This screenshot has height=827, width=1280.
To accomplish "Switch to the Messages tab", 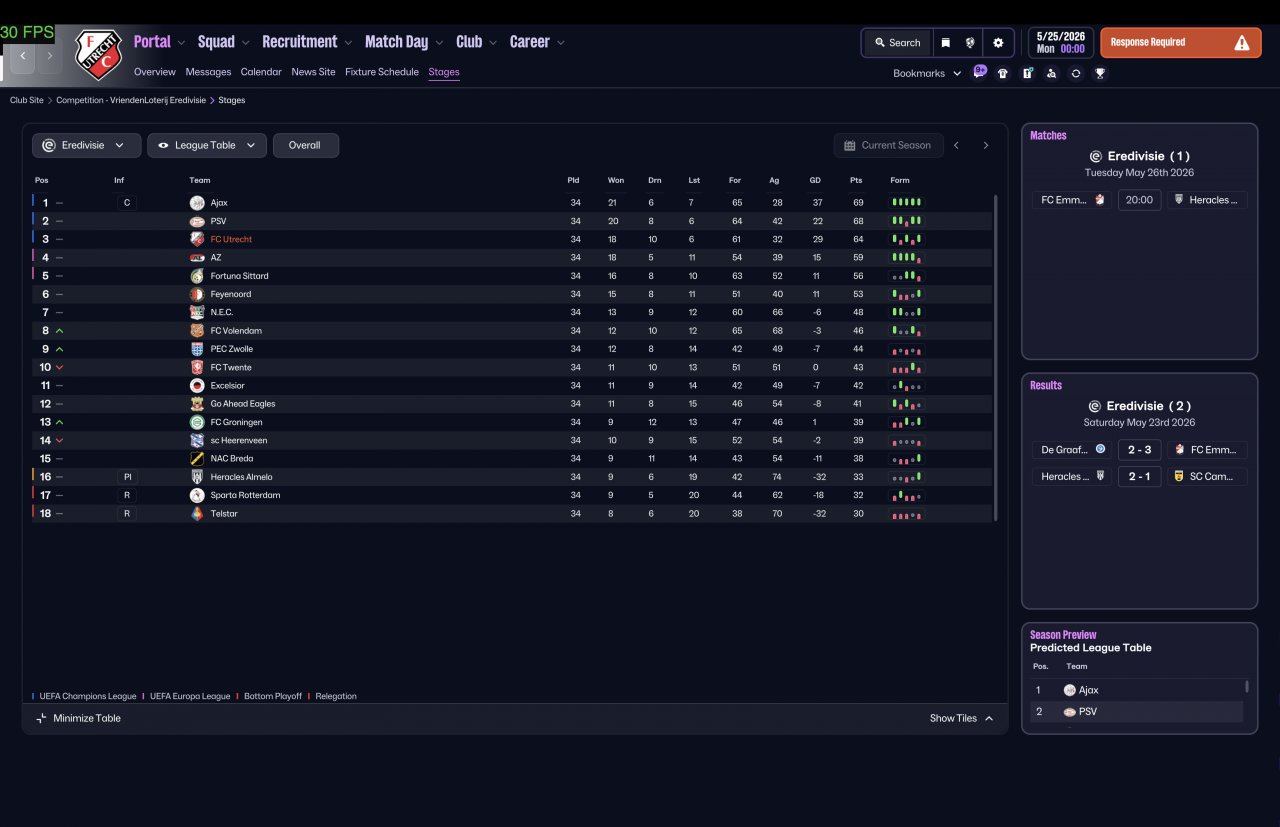I will [x=208, y=72].
